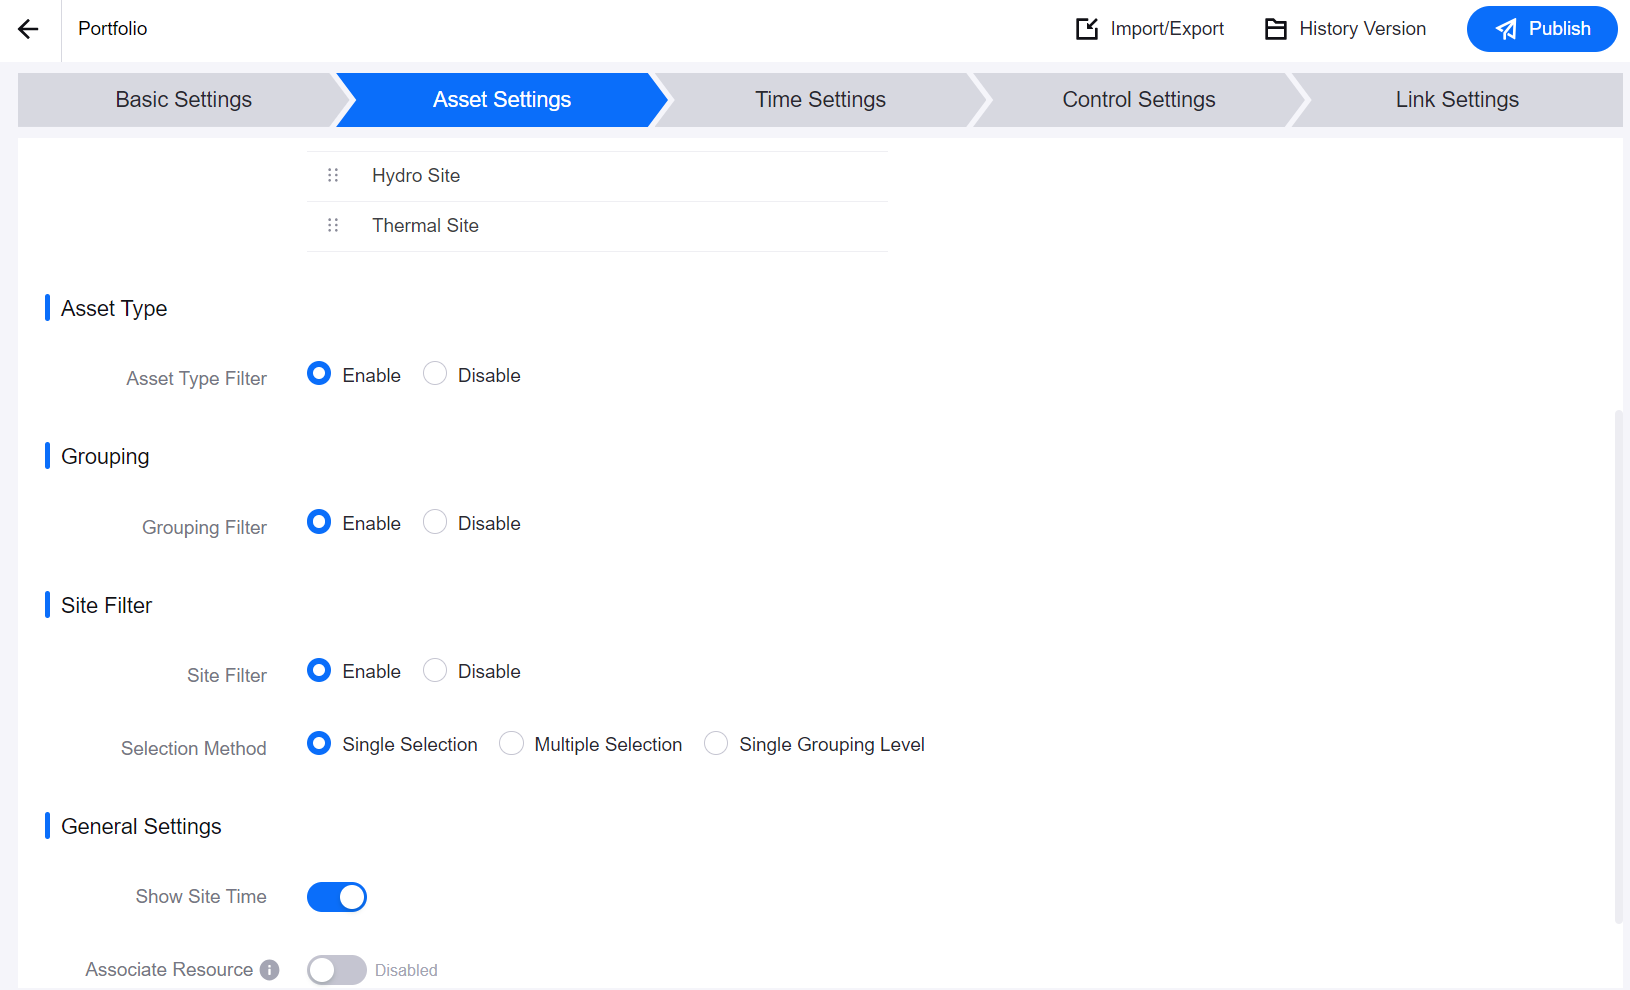Switch to the Basic Settings tab

pos(183,100)
